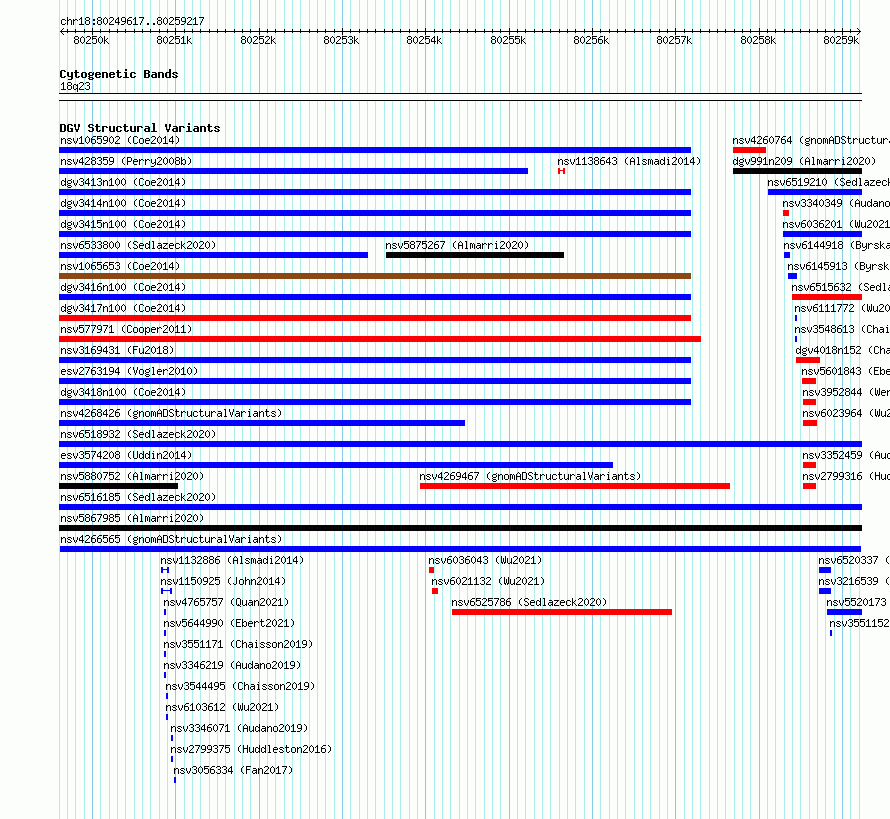Click the black nsv5880752 variant bar
The width and height of the screenshot is (890, 819).
(119, 486)
